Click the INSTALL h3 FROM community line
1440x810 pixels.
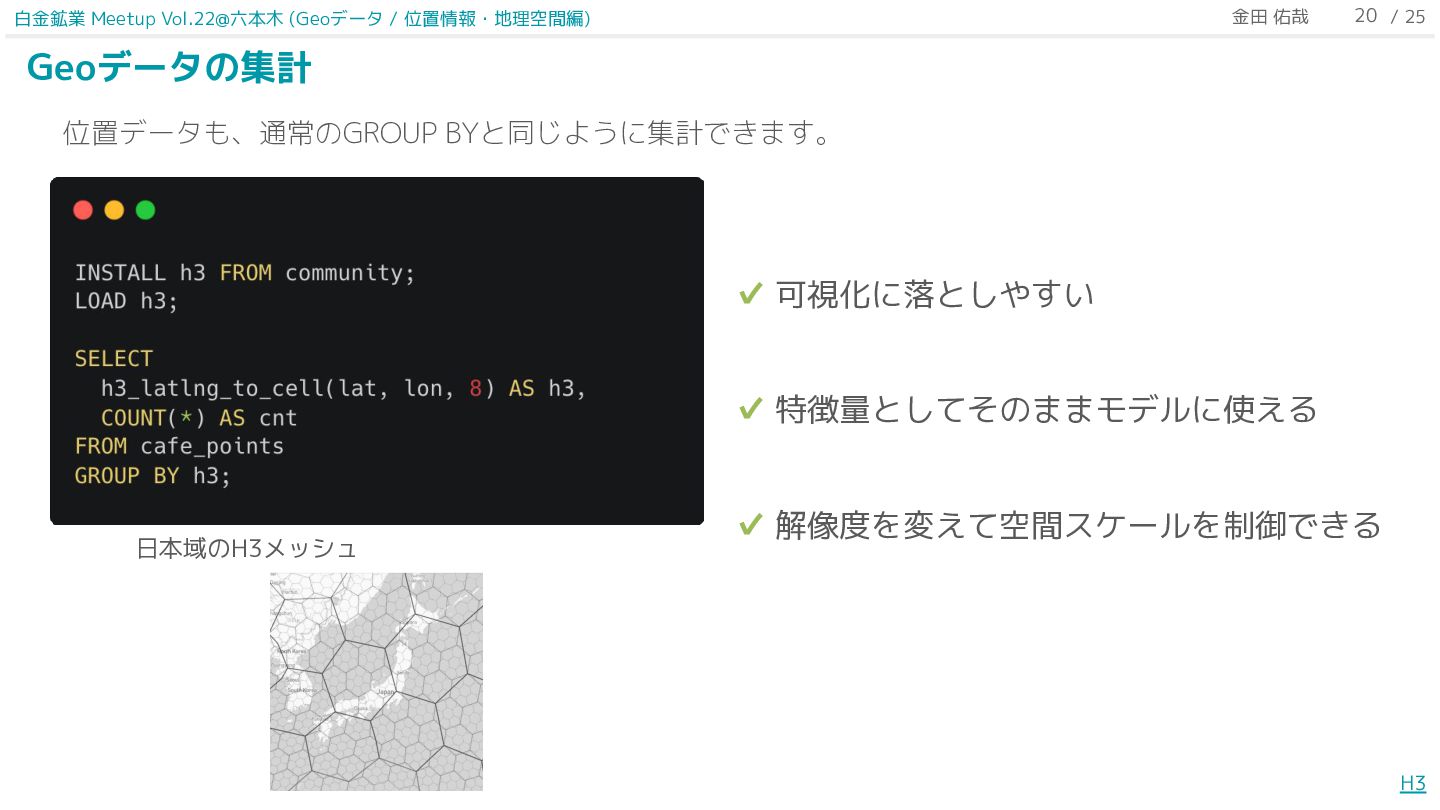(244, 273)
